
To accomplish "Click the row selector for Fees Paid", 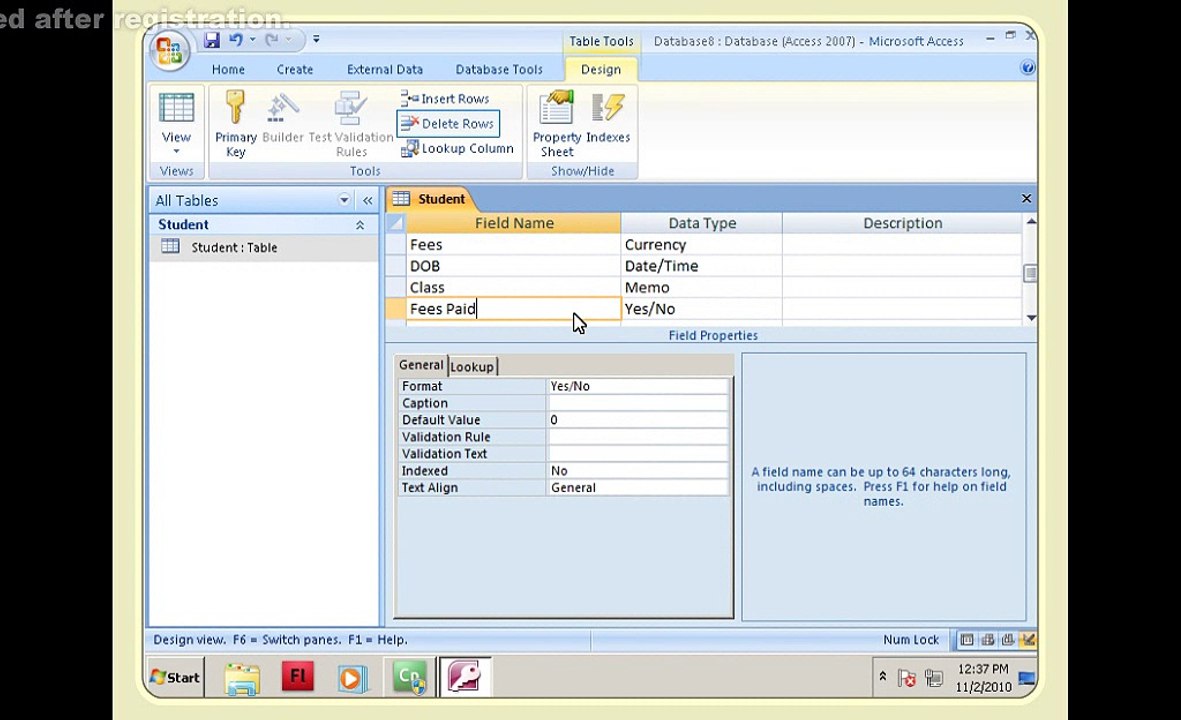I will (395, 309).
